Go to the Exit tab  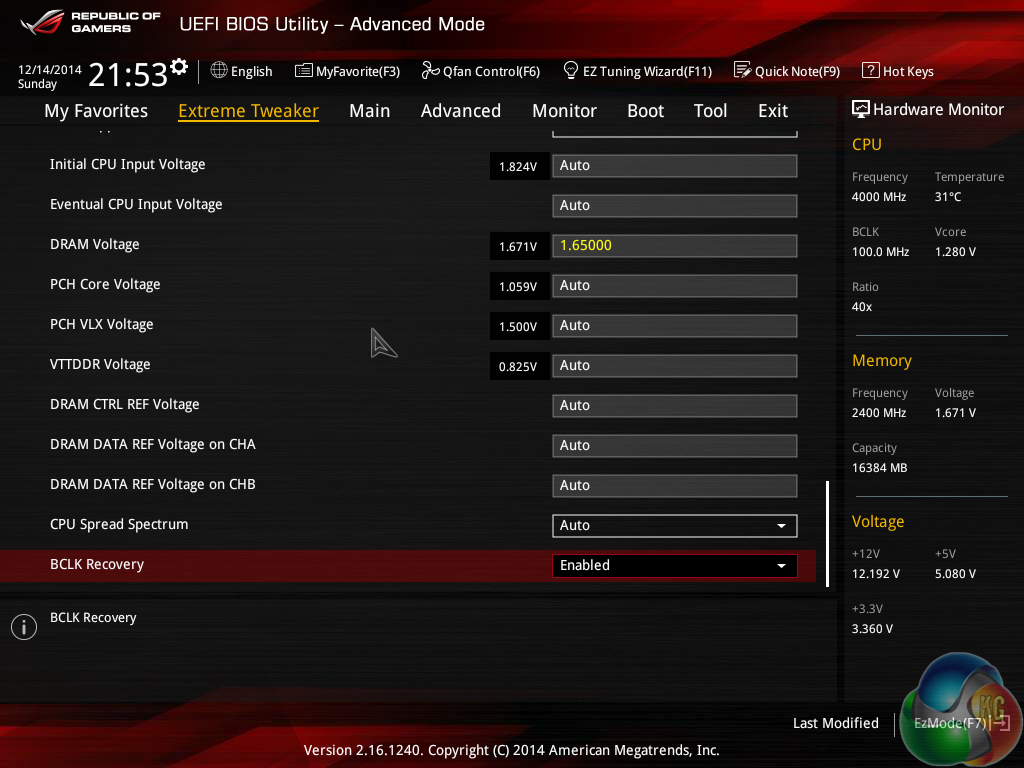click(x=773, y=111)
